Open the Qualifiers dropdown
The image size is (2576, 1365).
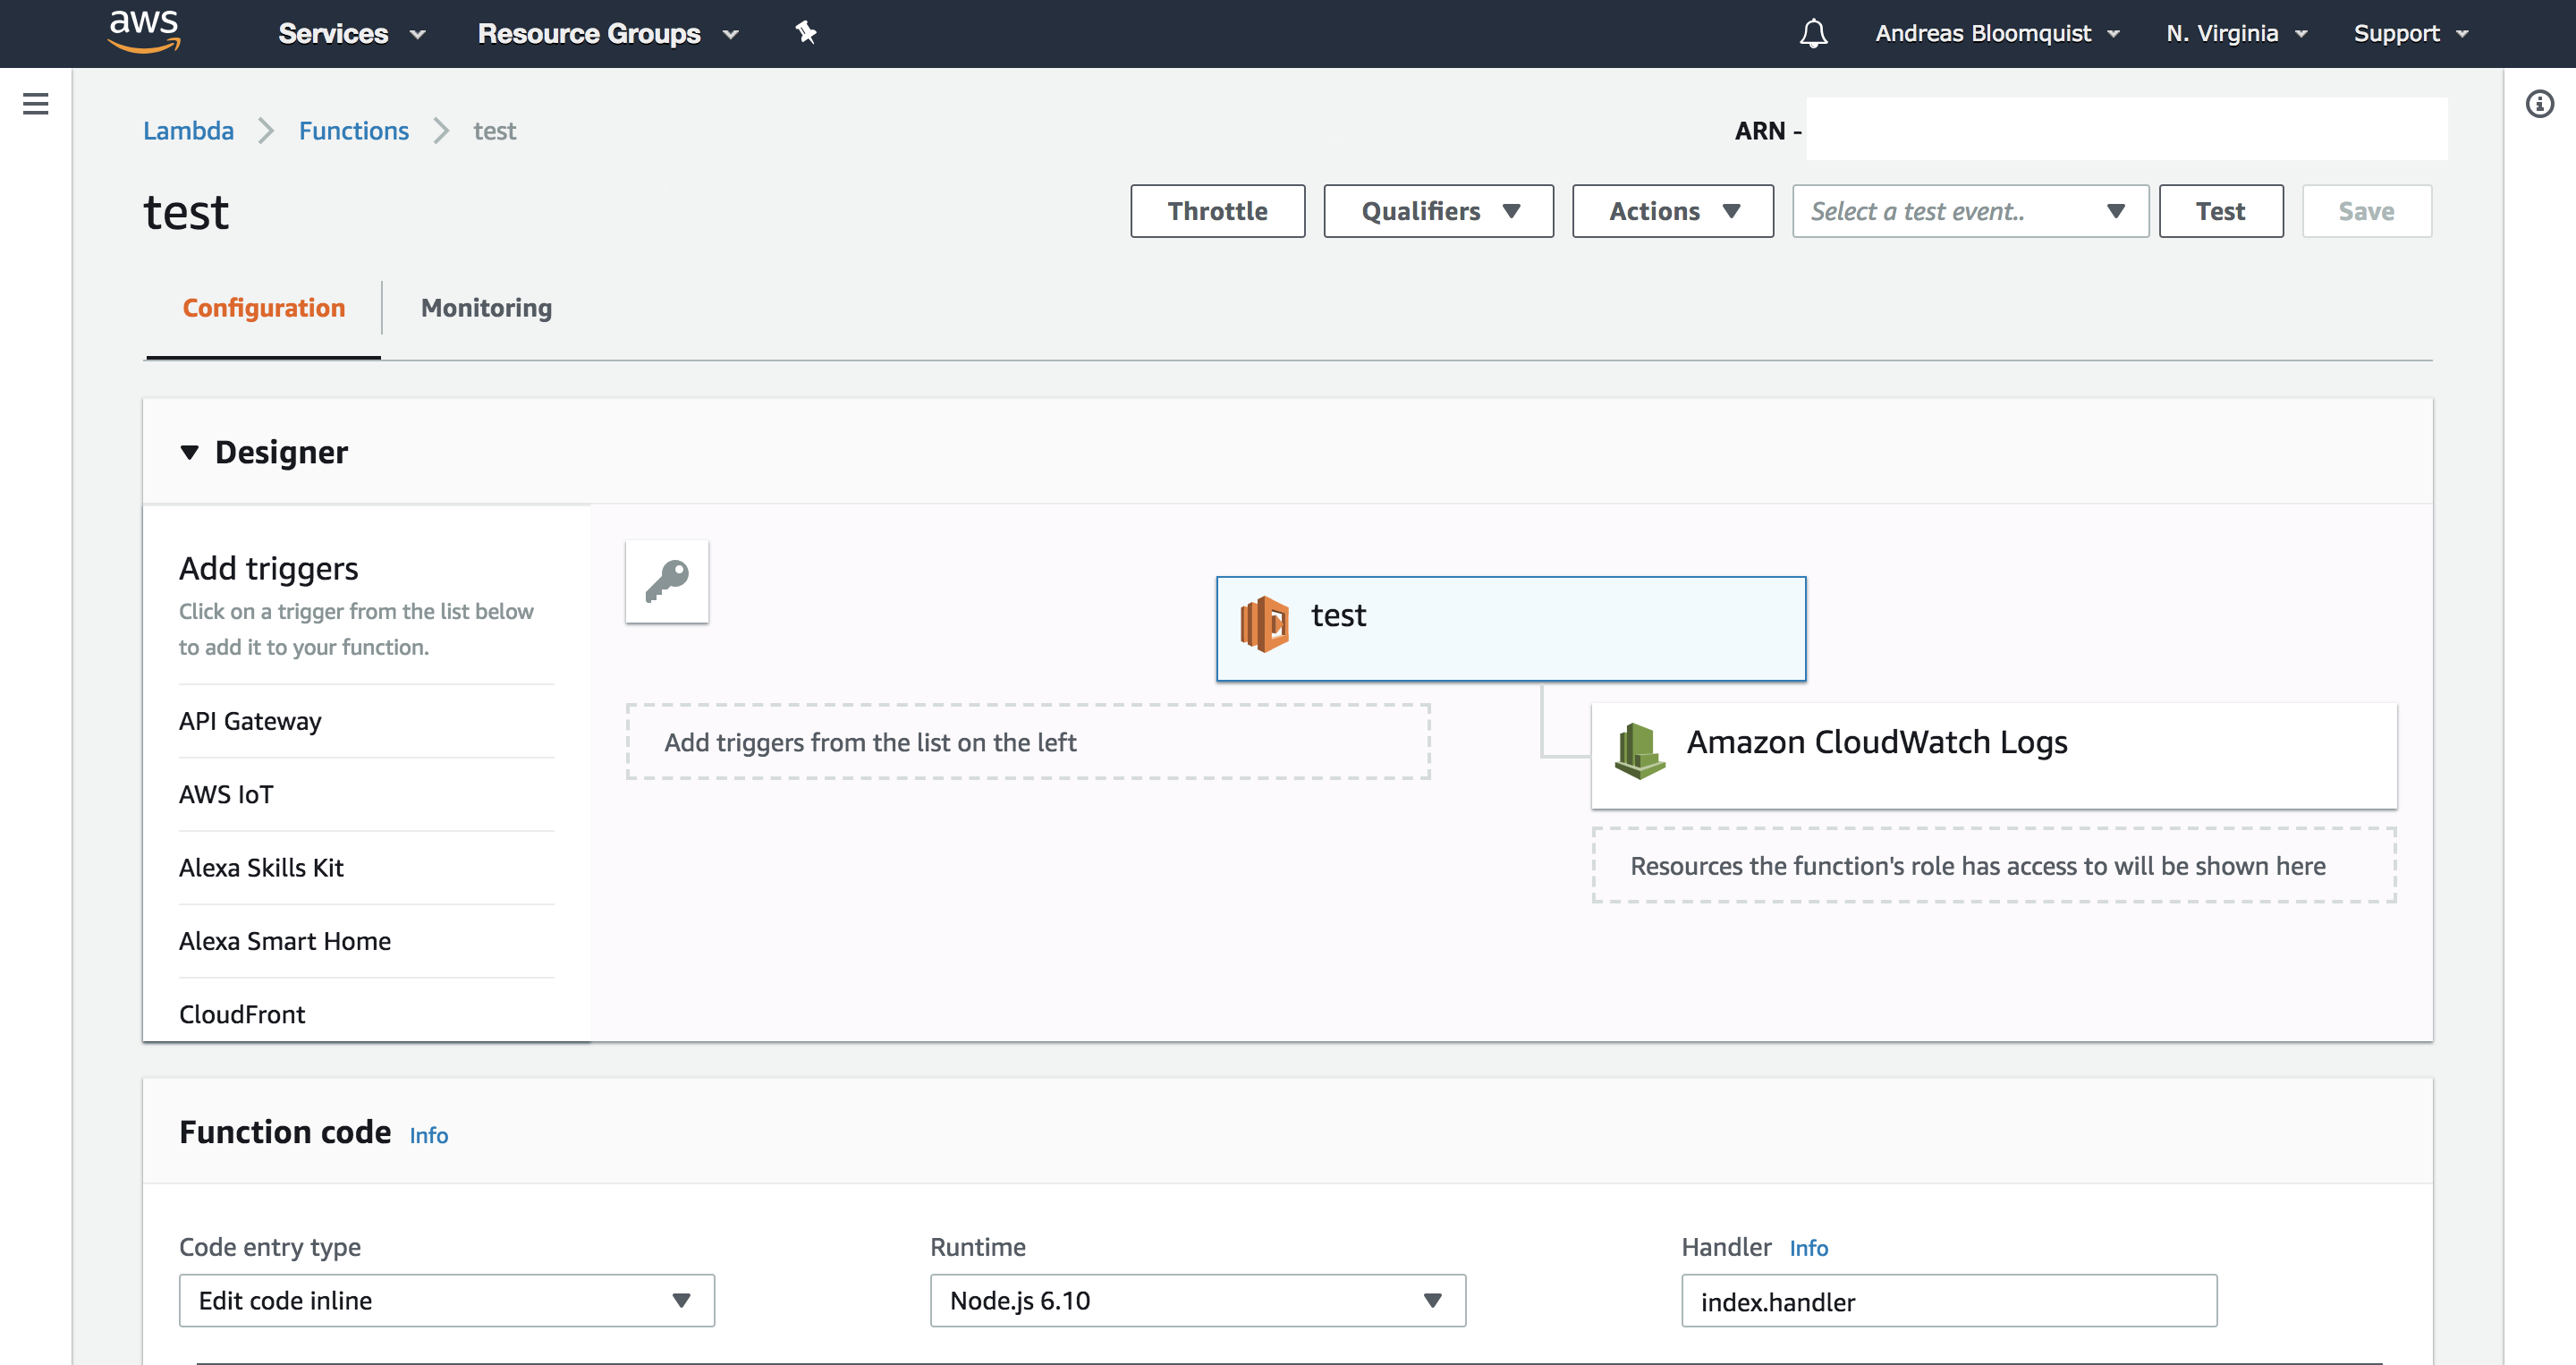point(1437,211)
